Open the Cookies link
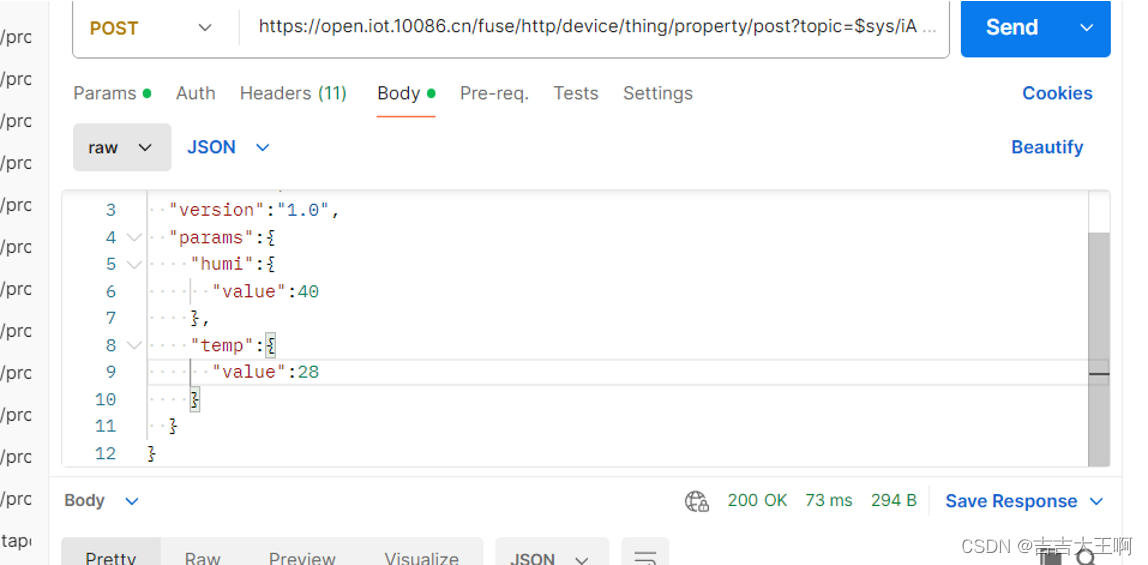The height and width of the screenshot is (565, 1148). (x=1057, y=93)
